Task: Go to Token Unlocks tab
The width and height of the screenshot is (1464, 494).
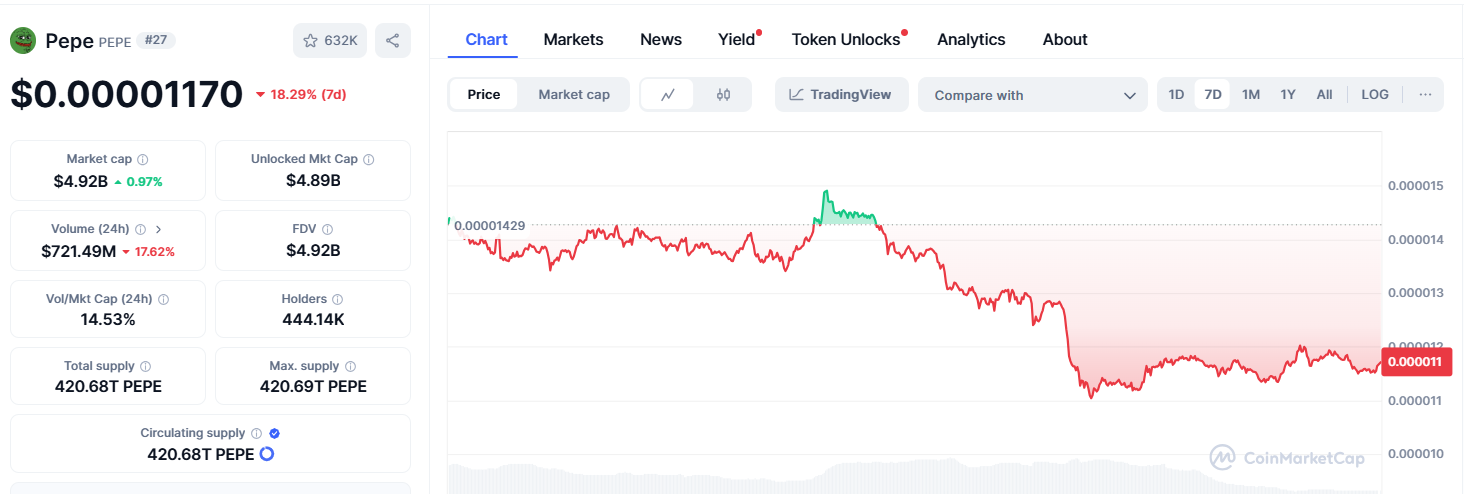Action: click(x=846, y=40)
